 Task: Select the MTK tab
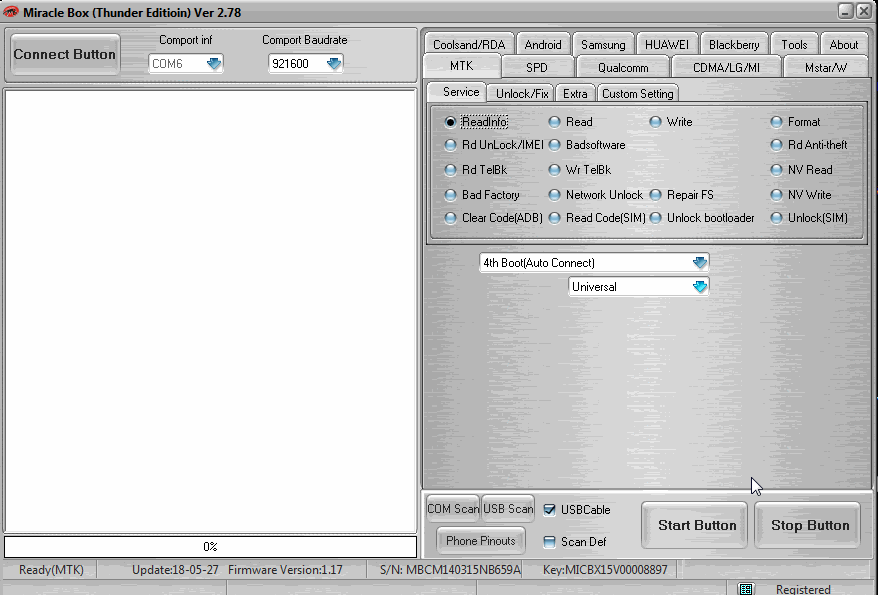461,66
